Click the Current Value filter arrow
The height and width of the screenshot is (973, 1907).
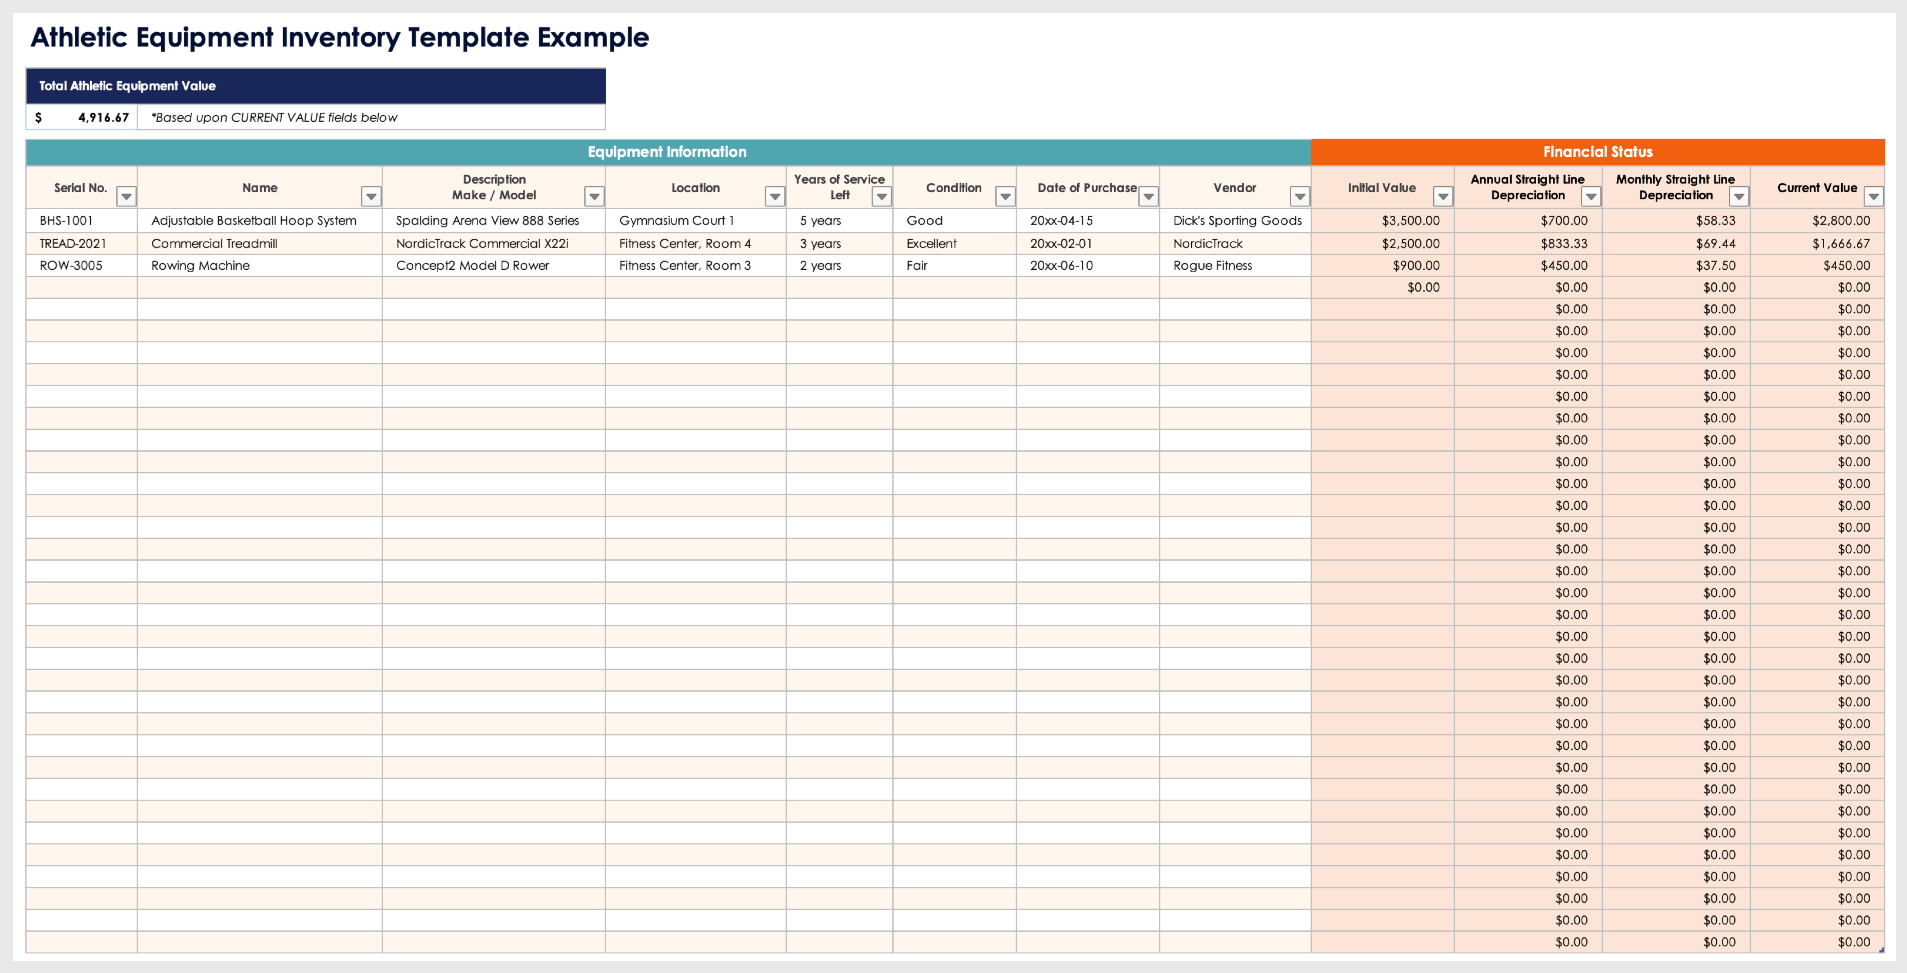click(x=1873, y=197)
